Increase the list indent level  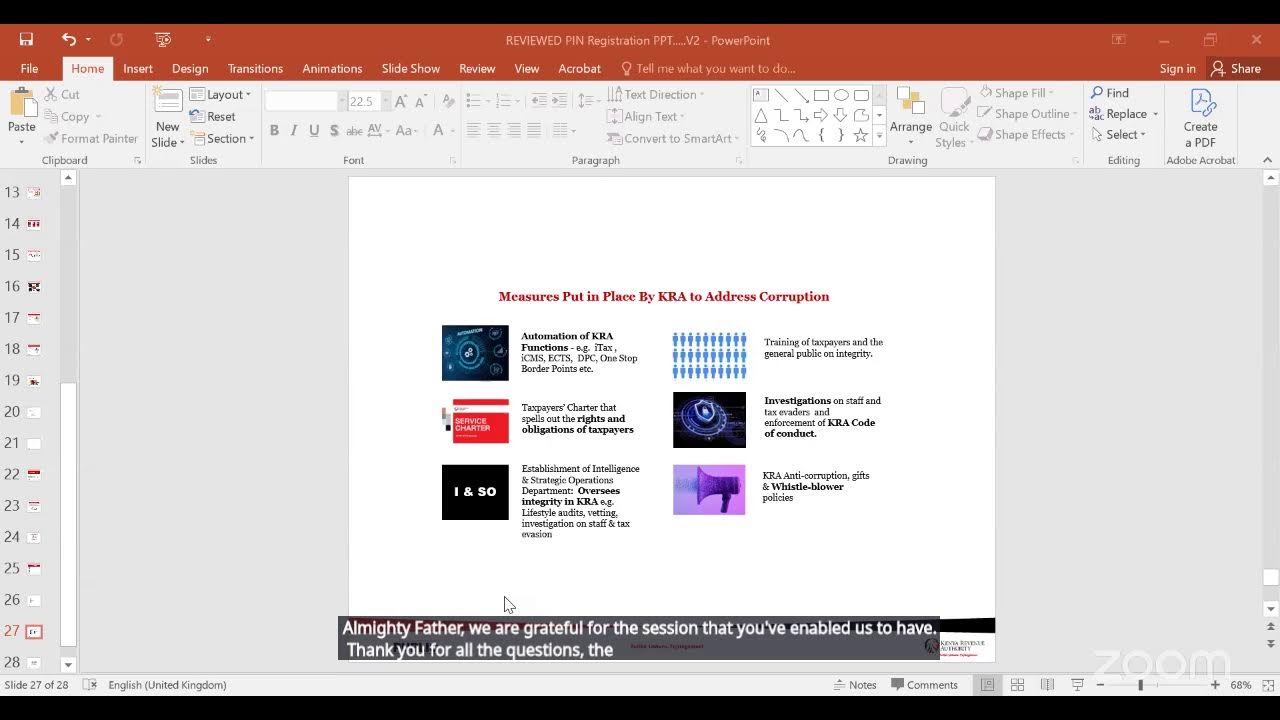[559, 101]
